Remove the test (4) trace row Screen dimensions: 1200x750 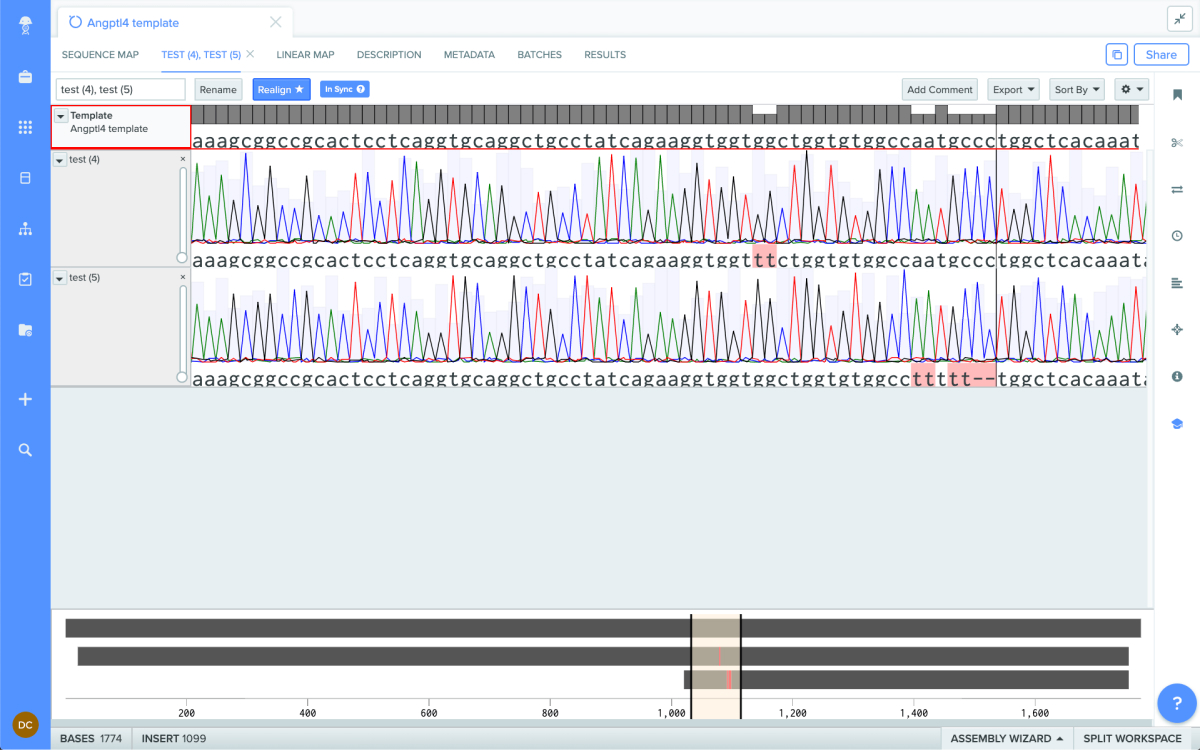(x=183, y=159)
